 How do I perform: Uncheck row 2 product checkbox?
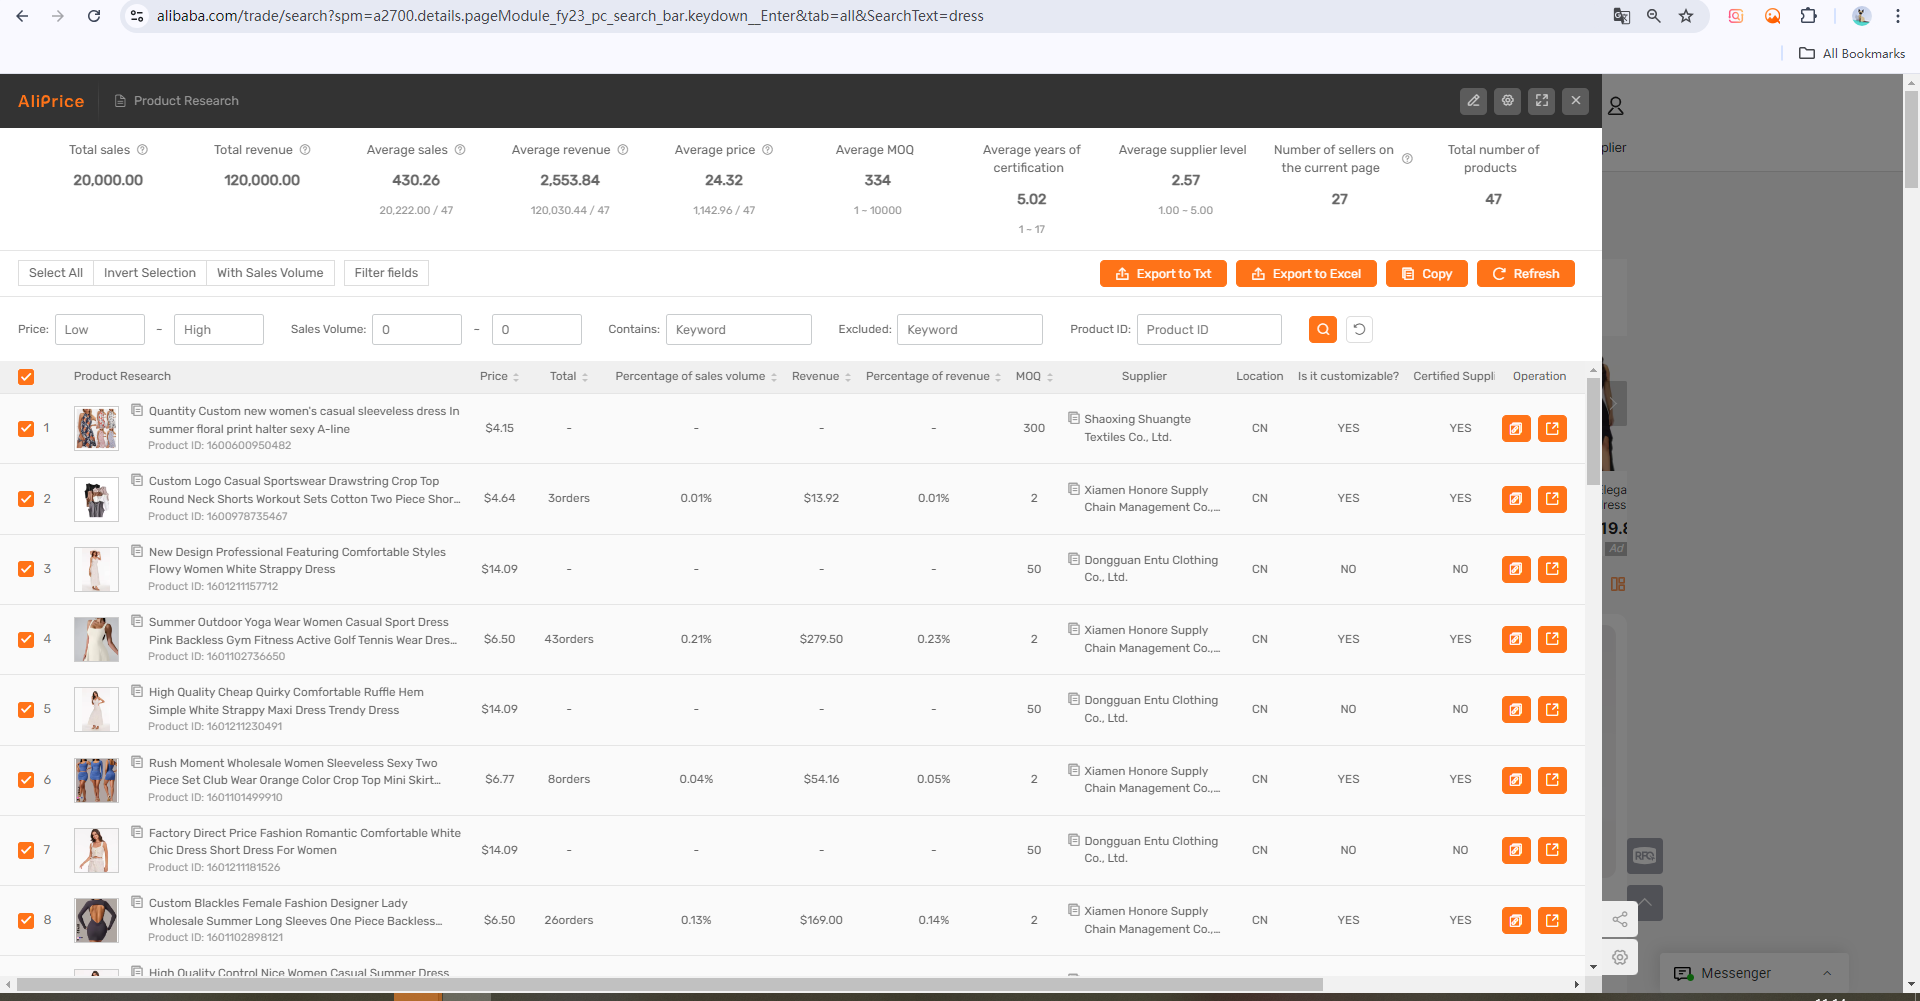(x=26, y=499)
